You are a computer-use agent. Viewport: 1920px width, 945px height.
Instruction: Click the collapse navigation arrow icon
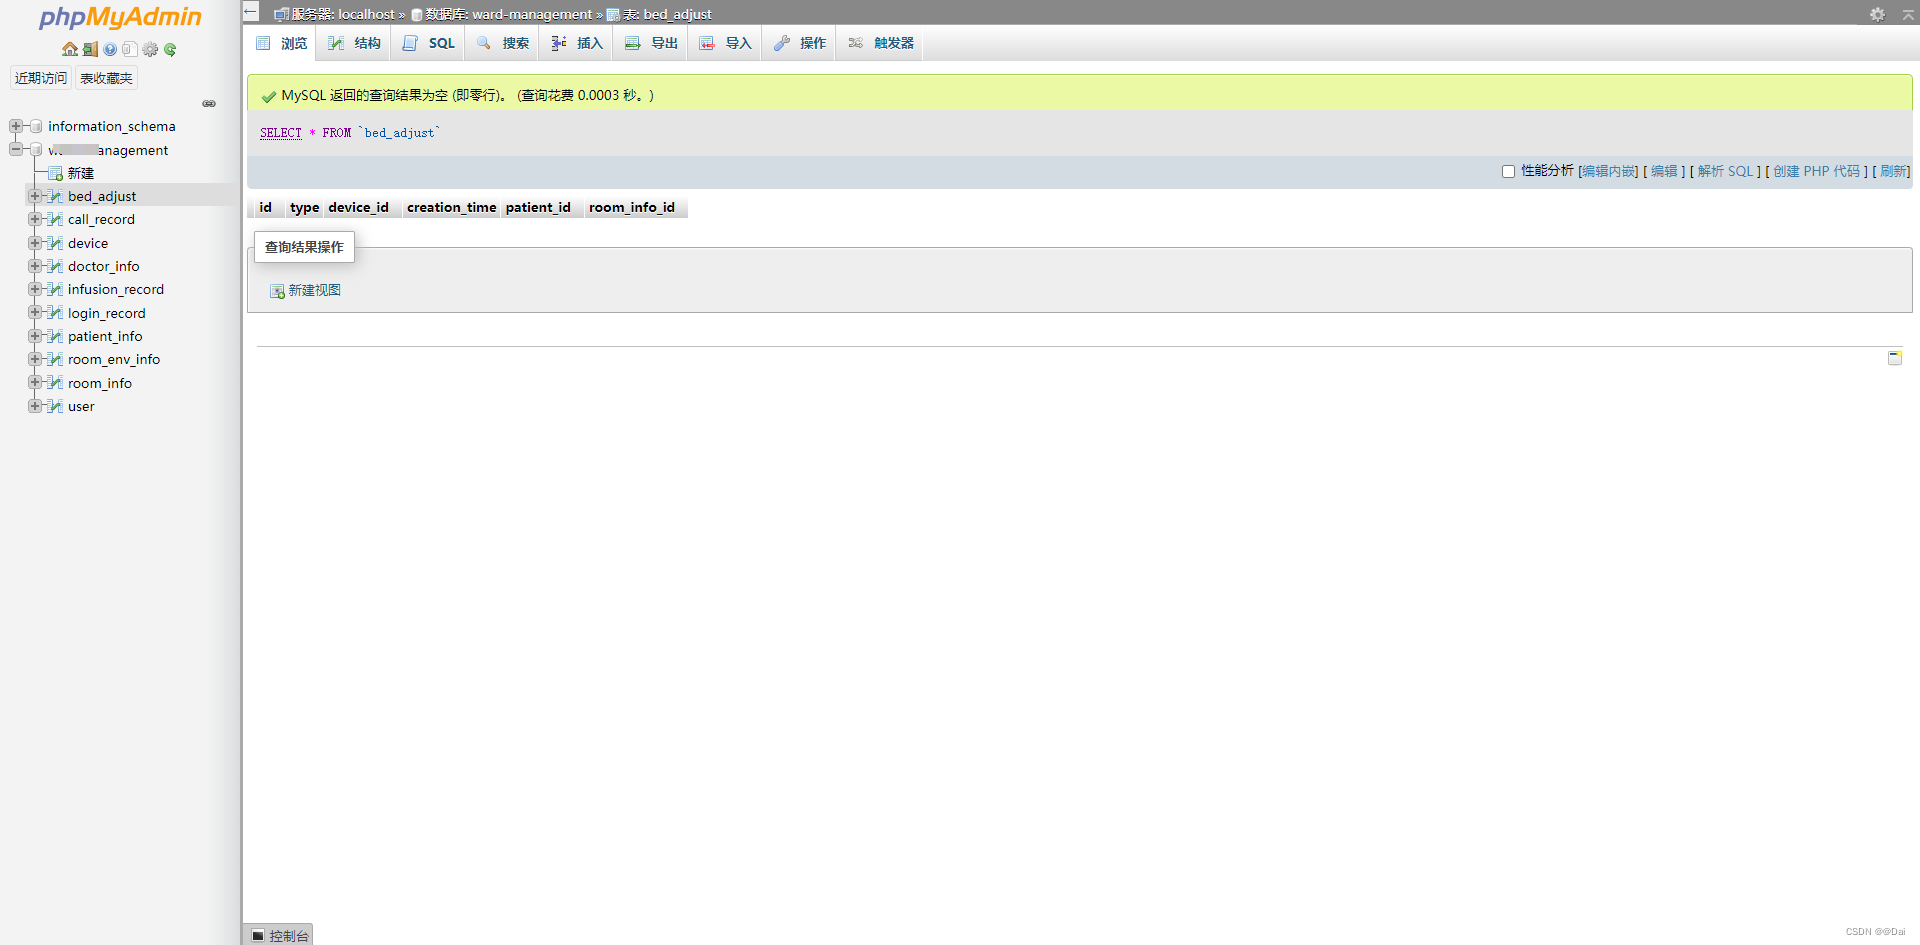click(251, 12)
